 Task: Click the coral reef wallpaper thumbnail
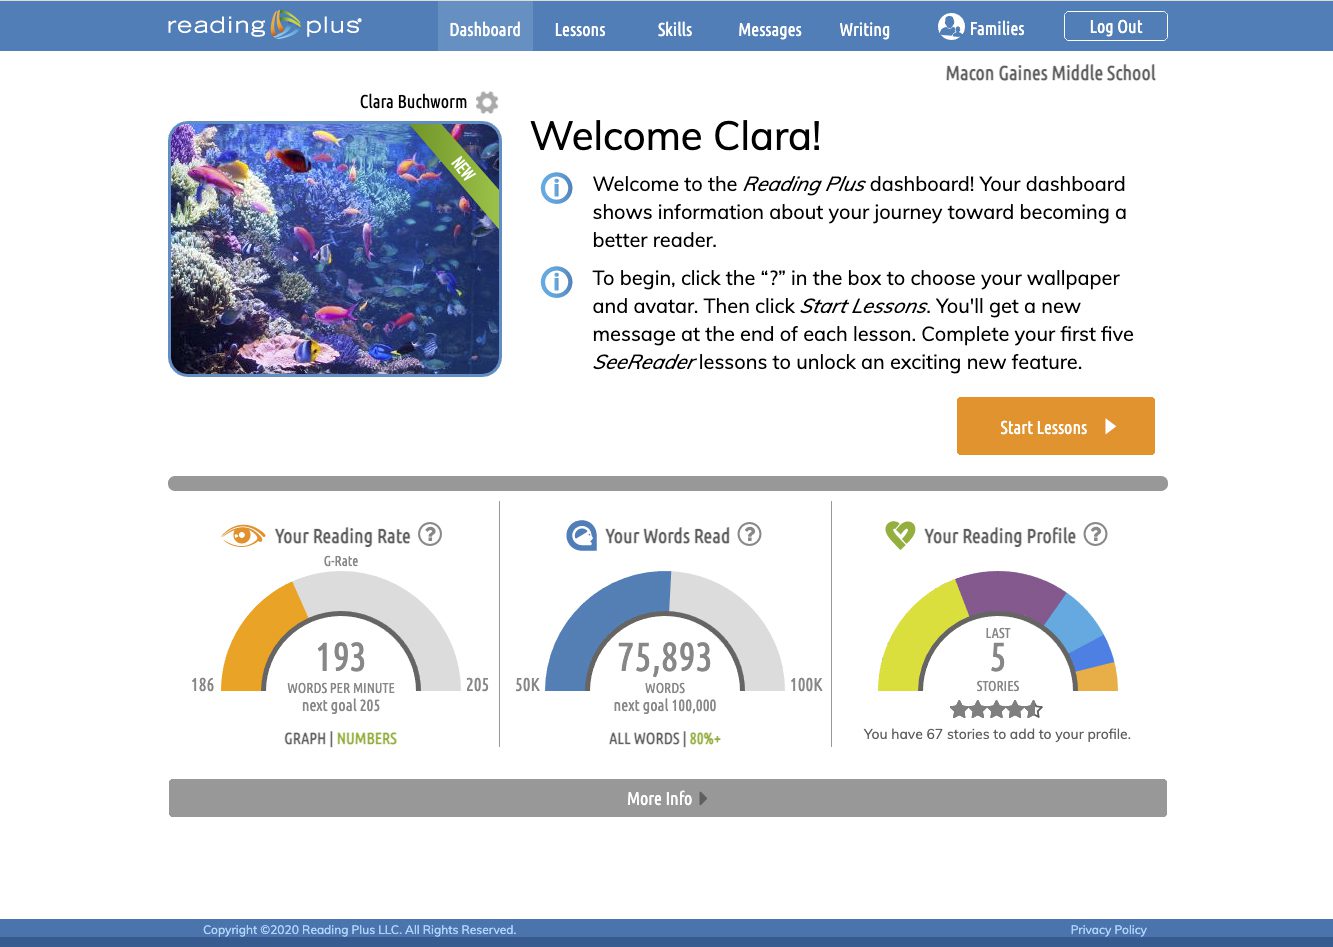[x=334, y=249]
